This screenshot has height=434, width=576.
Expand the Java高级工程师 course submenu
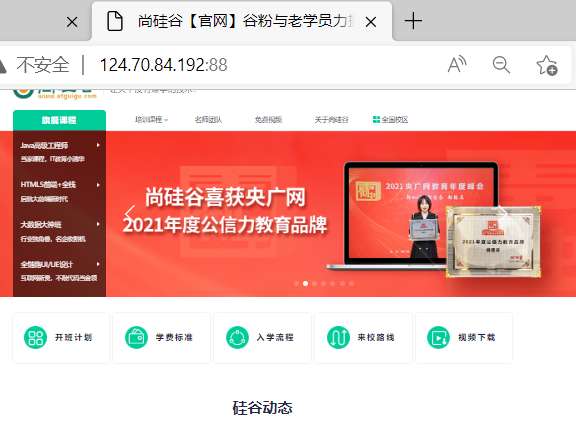[x=60, y=146]
